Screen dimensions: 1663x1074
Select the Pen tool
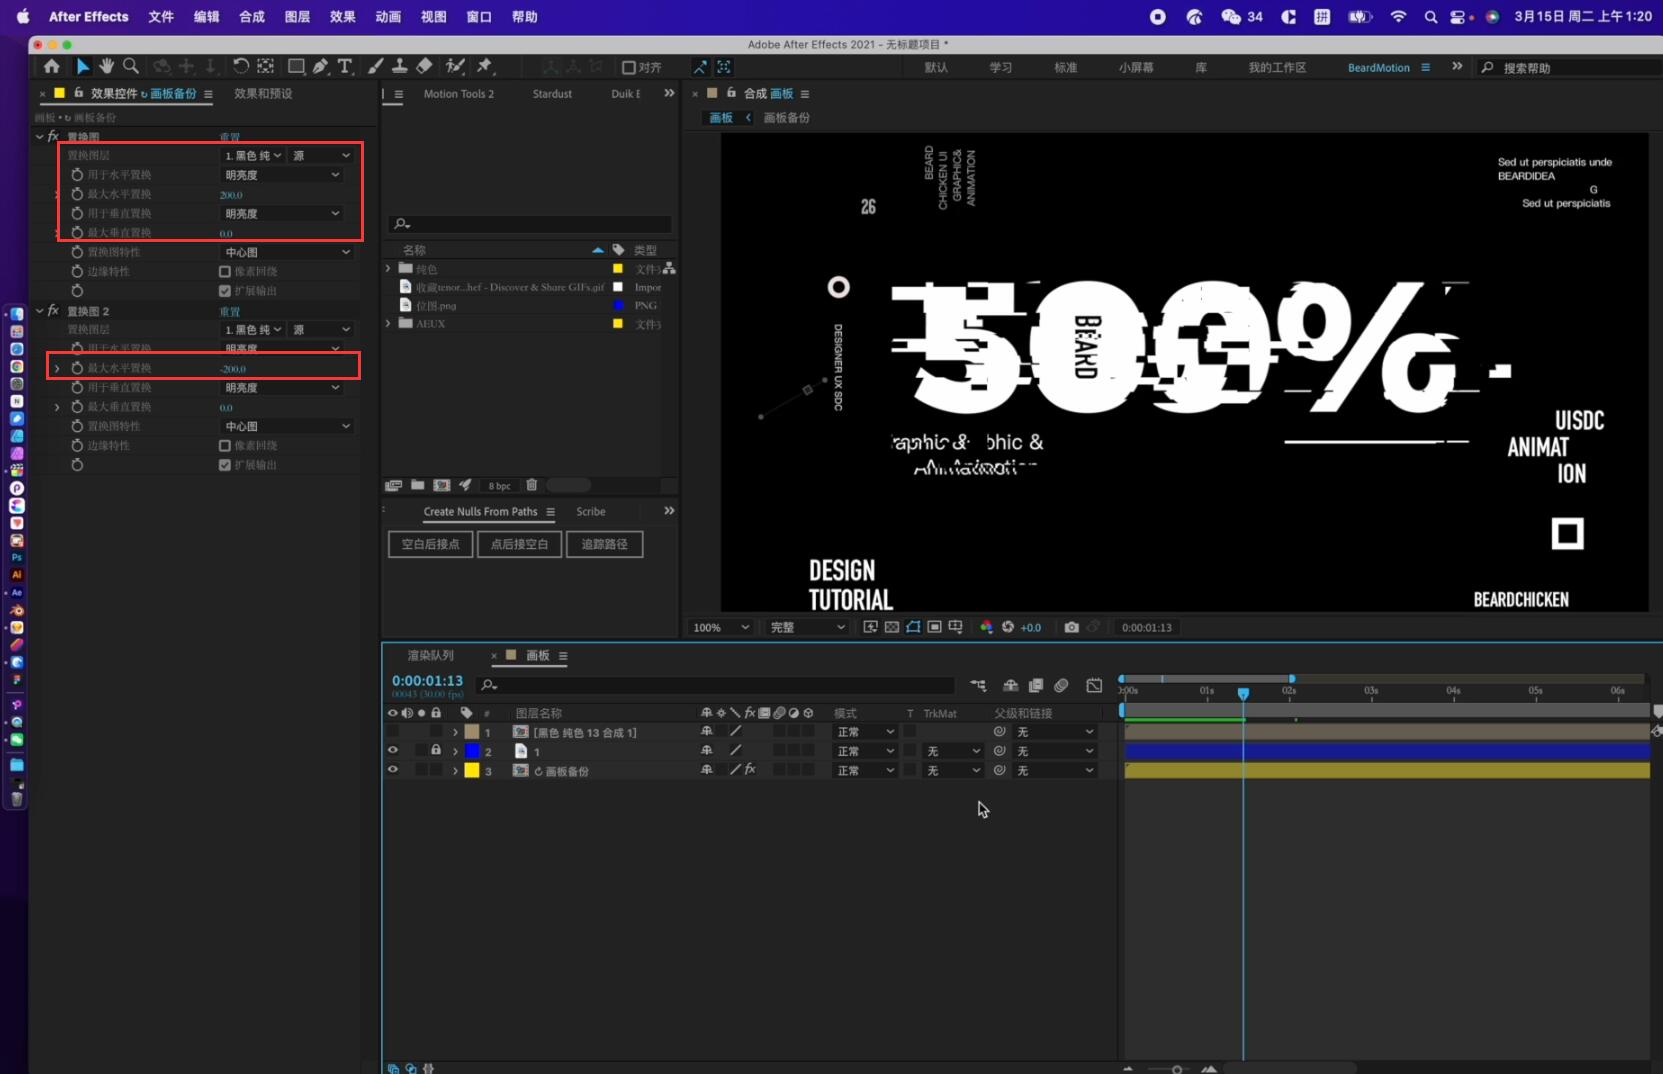click(x=320, y=66)
